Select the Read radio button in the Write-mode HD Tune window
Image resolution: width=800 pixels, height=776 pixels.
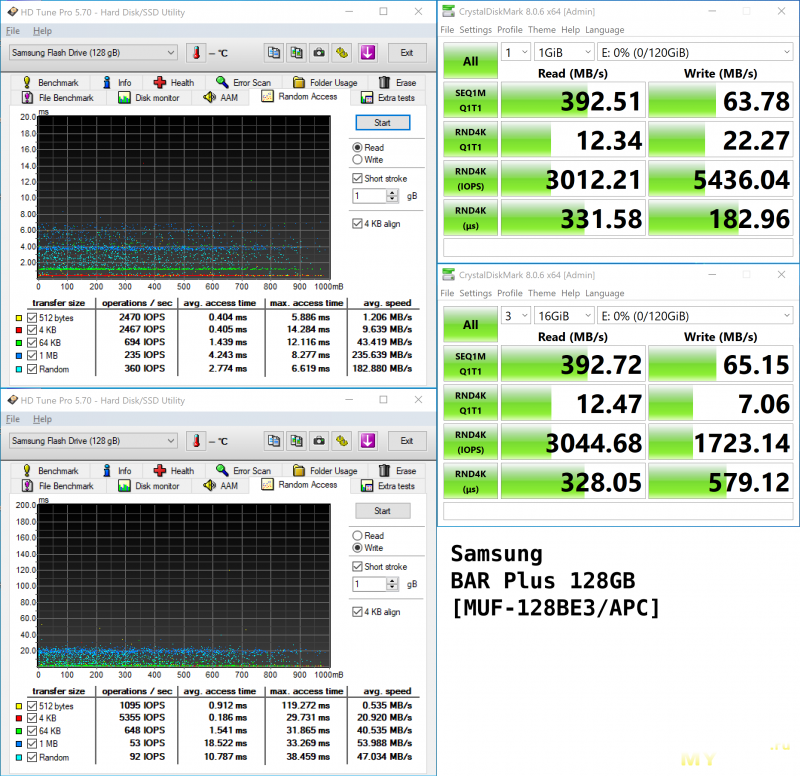point(357,536)
